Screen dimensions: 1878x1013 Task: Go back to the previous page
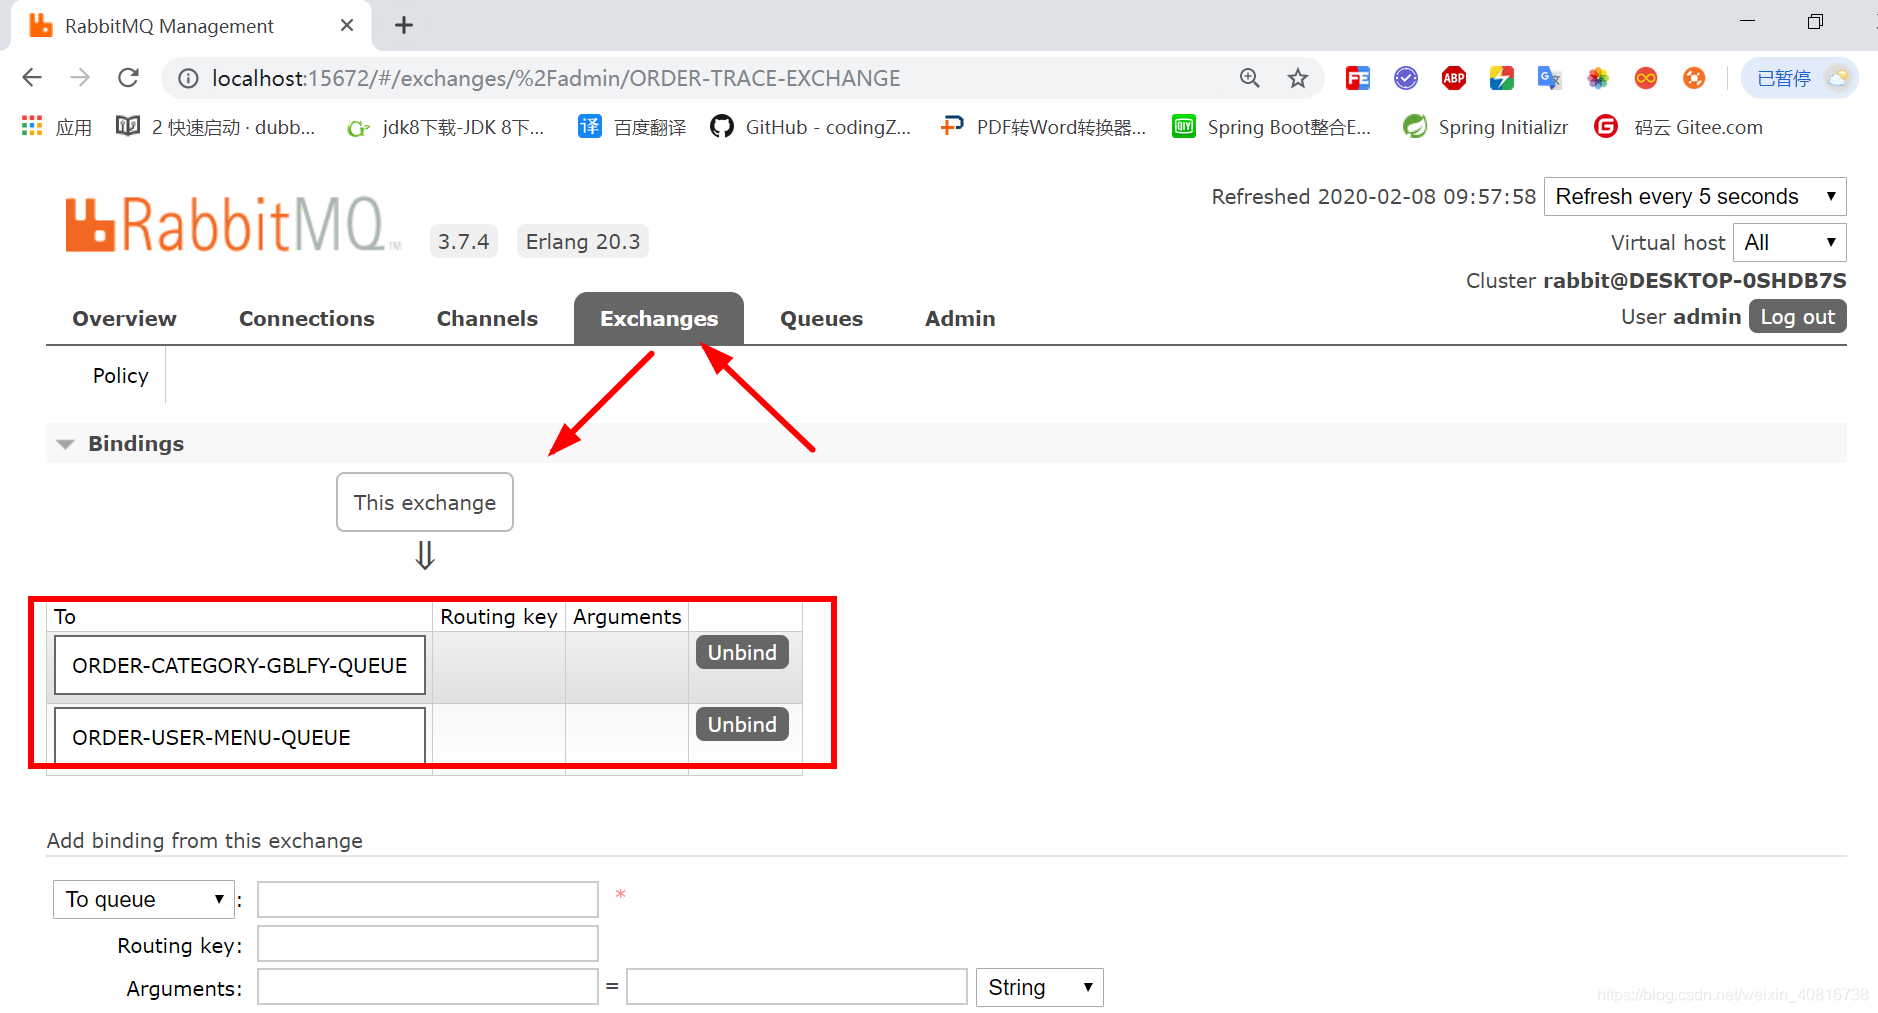pos(32,78)
